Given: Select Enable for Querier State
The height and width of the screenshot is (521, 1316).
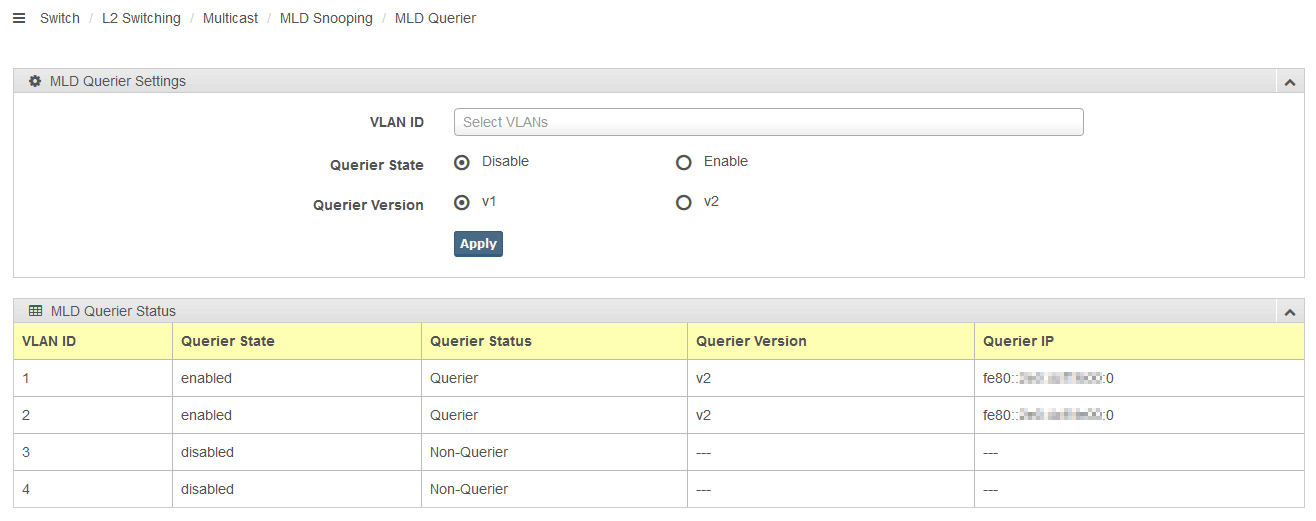Looking at the screenshot, I should coord(684,162).
